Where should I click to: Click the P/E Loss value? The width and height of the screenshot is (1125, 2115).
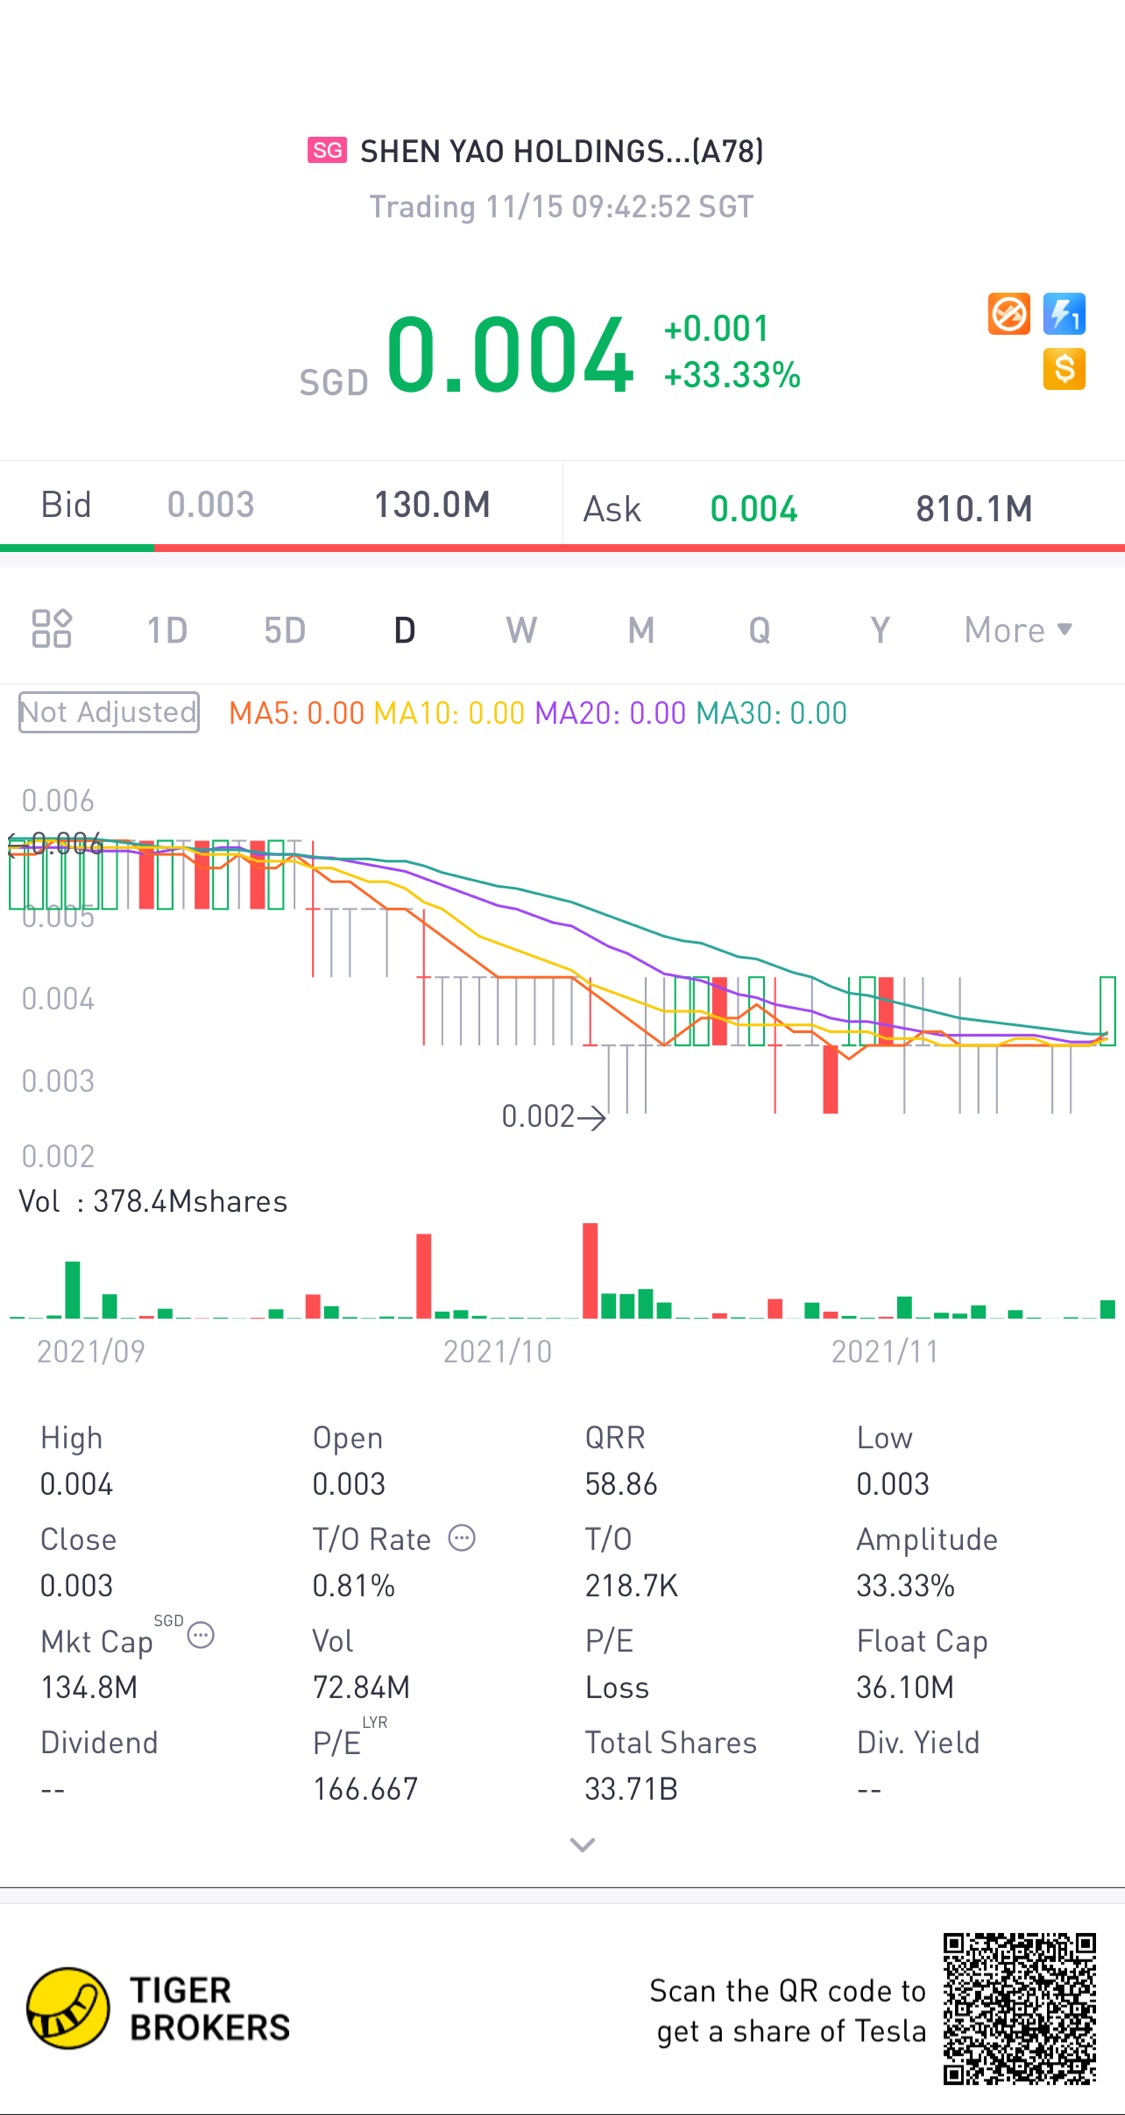pos(617,1688)
